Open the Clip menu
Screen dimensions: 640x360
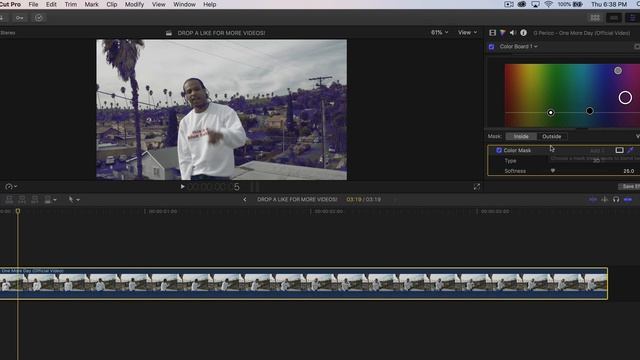[x=112, y=4]
